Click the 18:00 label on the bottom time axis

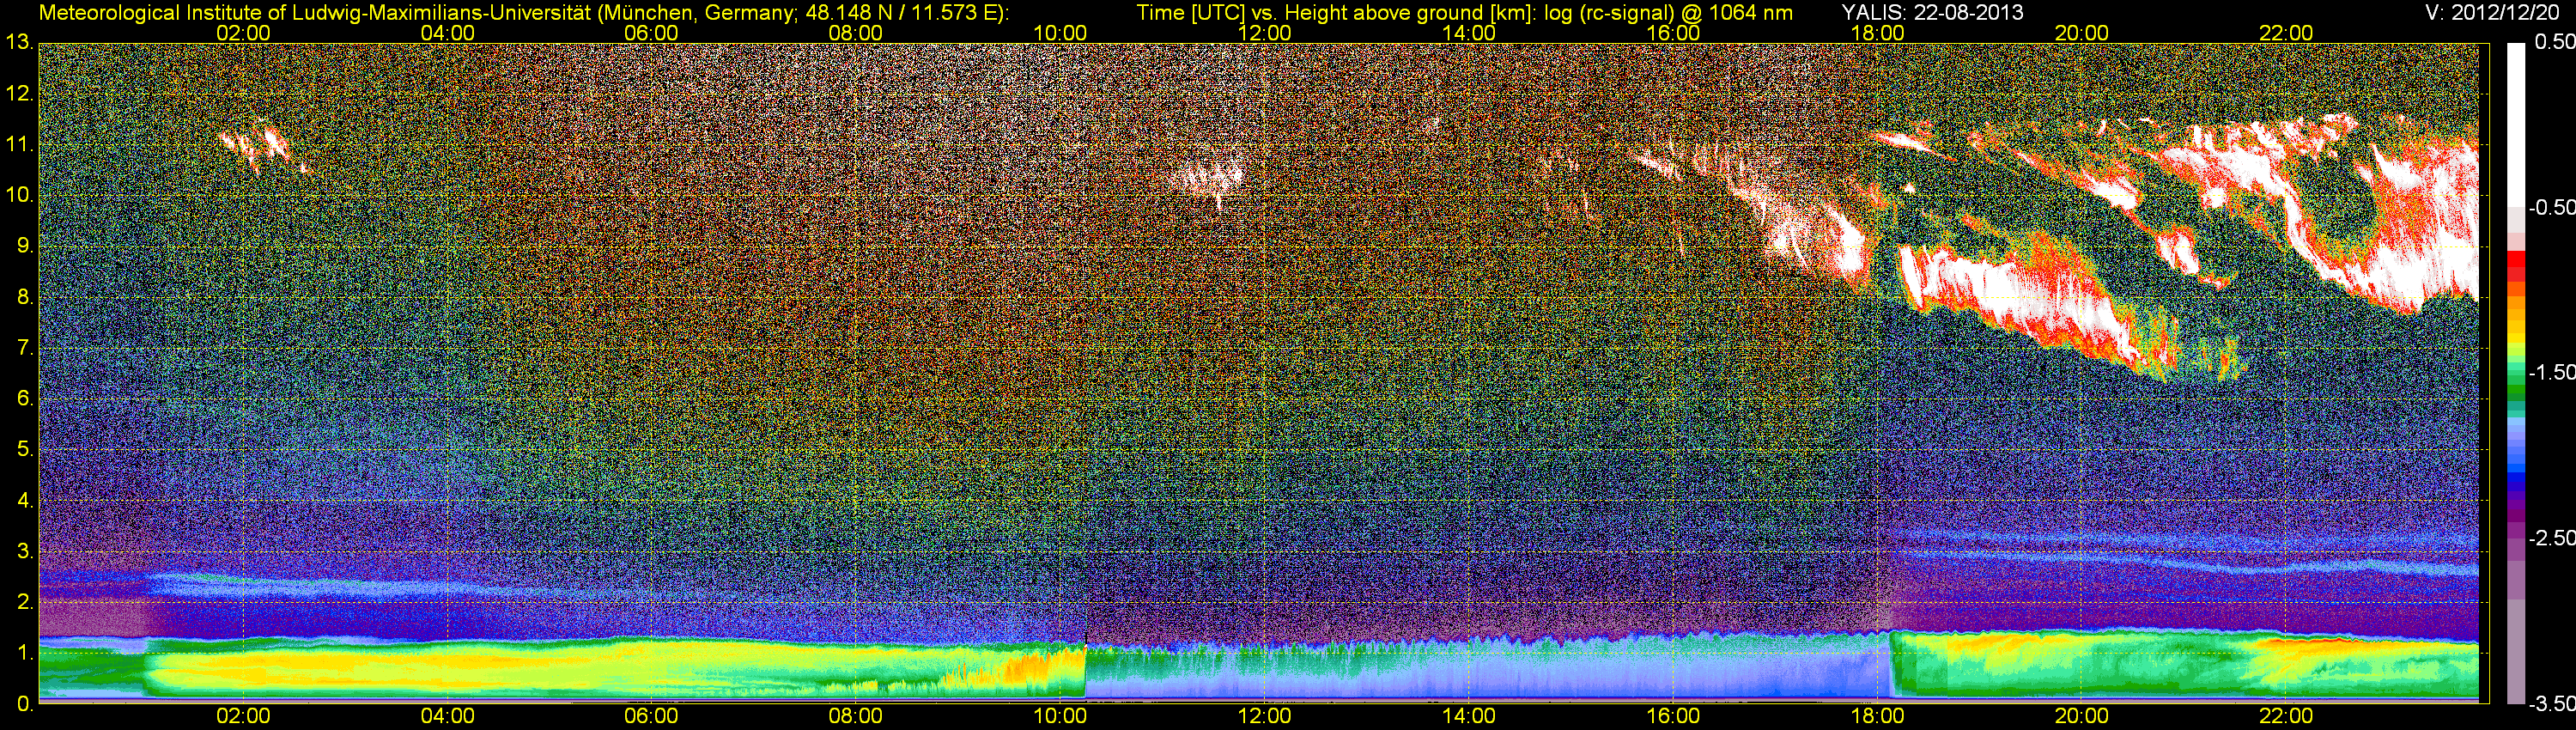1877,716
